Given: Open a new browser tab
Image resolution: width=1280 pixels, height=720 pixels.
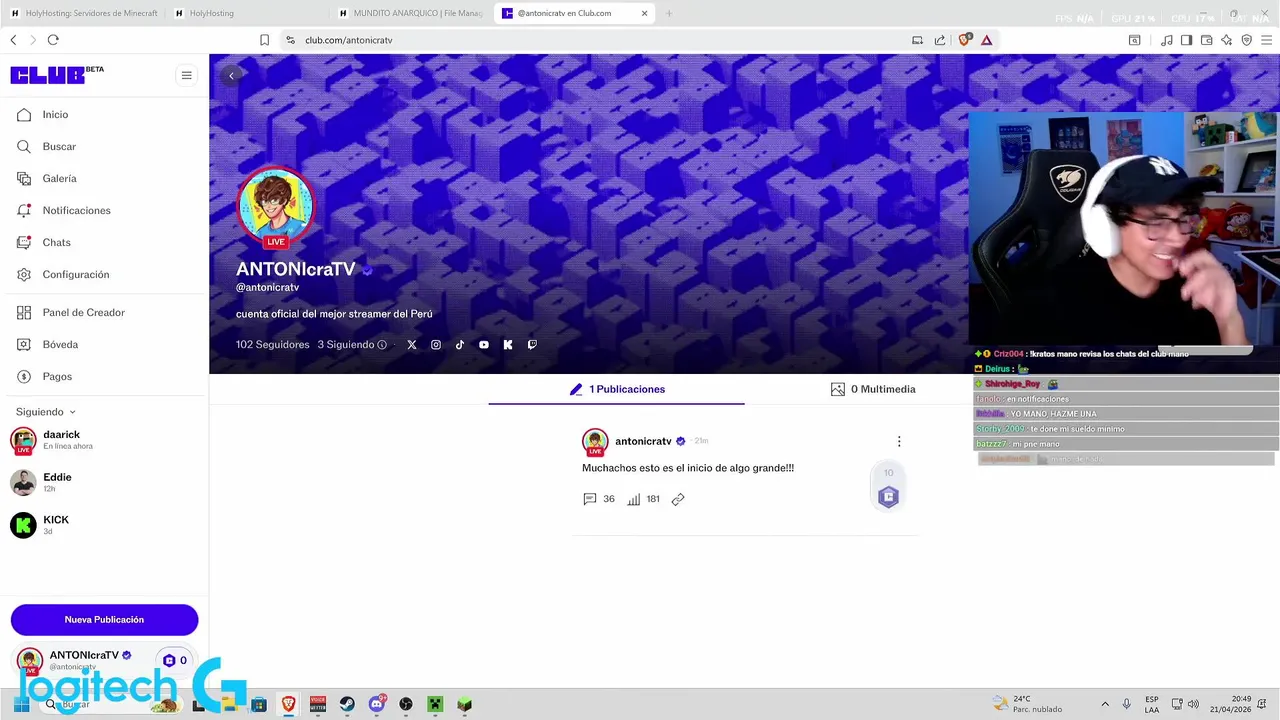Looking at the screenshot, I should [669, 13].
